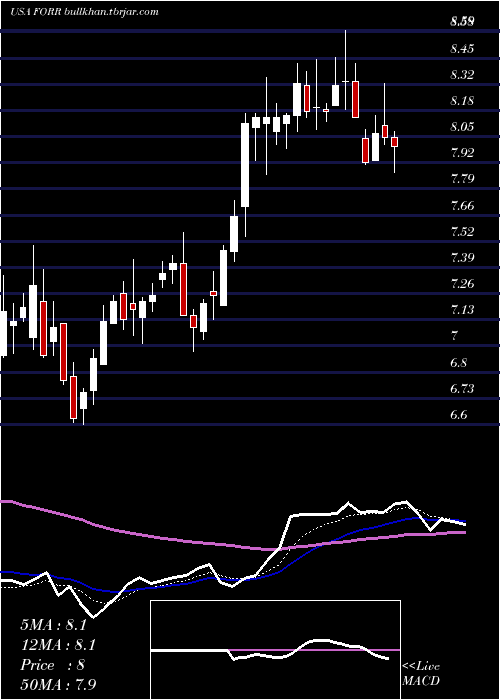The height and width of the screenshot is (700, 500).
Task: Click the 7.39 price axis label
Action: (x=462, y=258)
